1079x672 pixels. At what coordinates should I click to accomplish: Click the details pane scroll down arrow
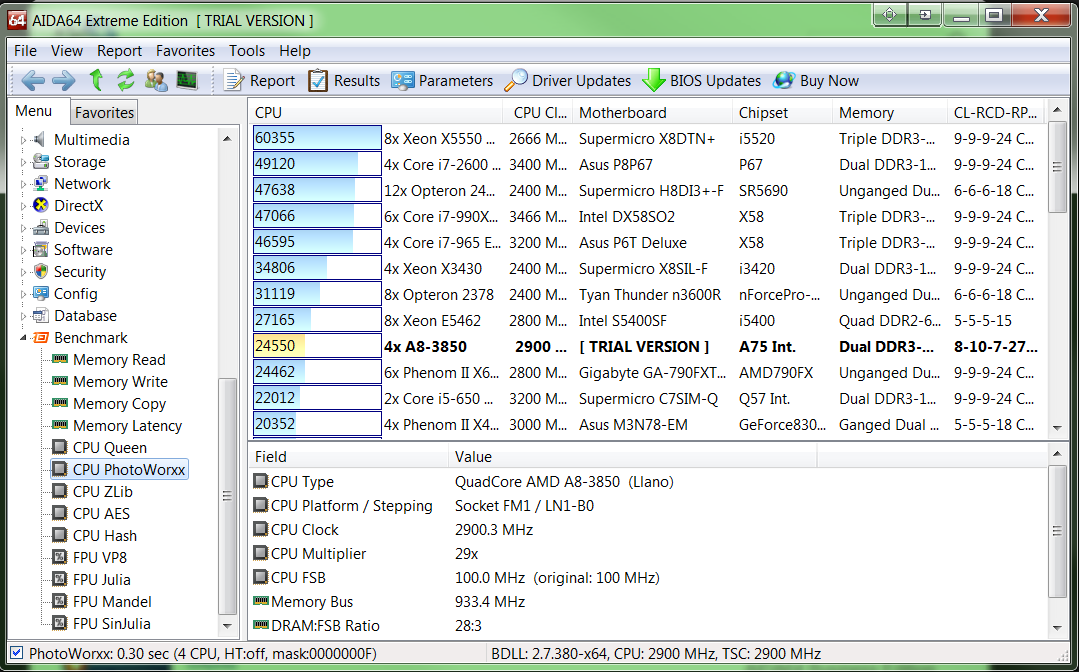coord(1058,627)
